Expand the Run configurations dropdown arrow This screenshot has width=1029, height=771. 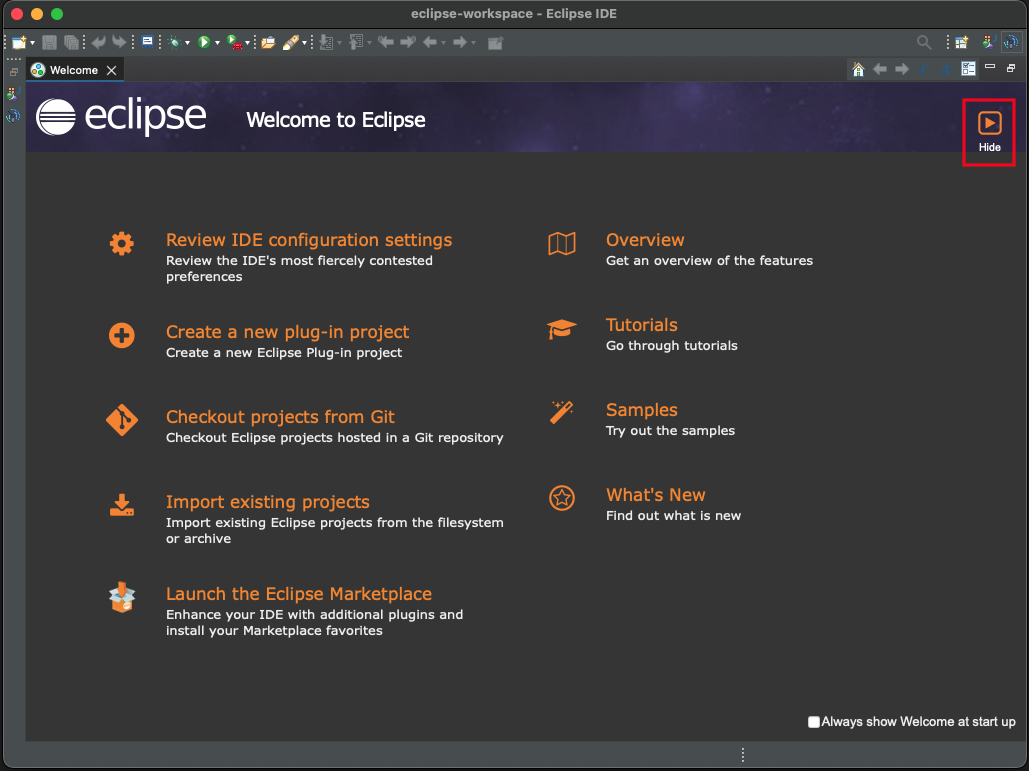[x=217, y=43]
